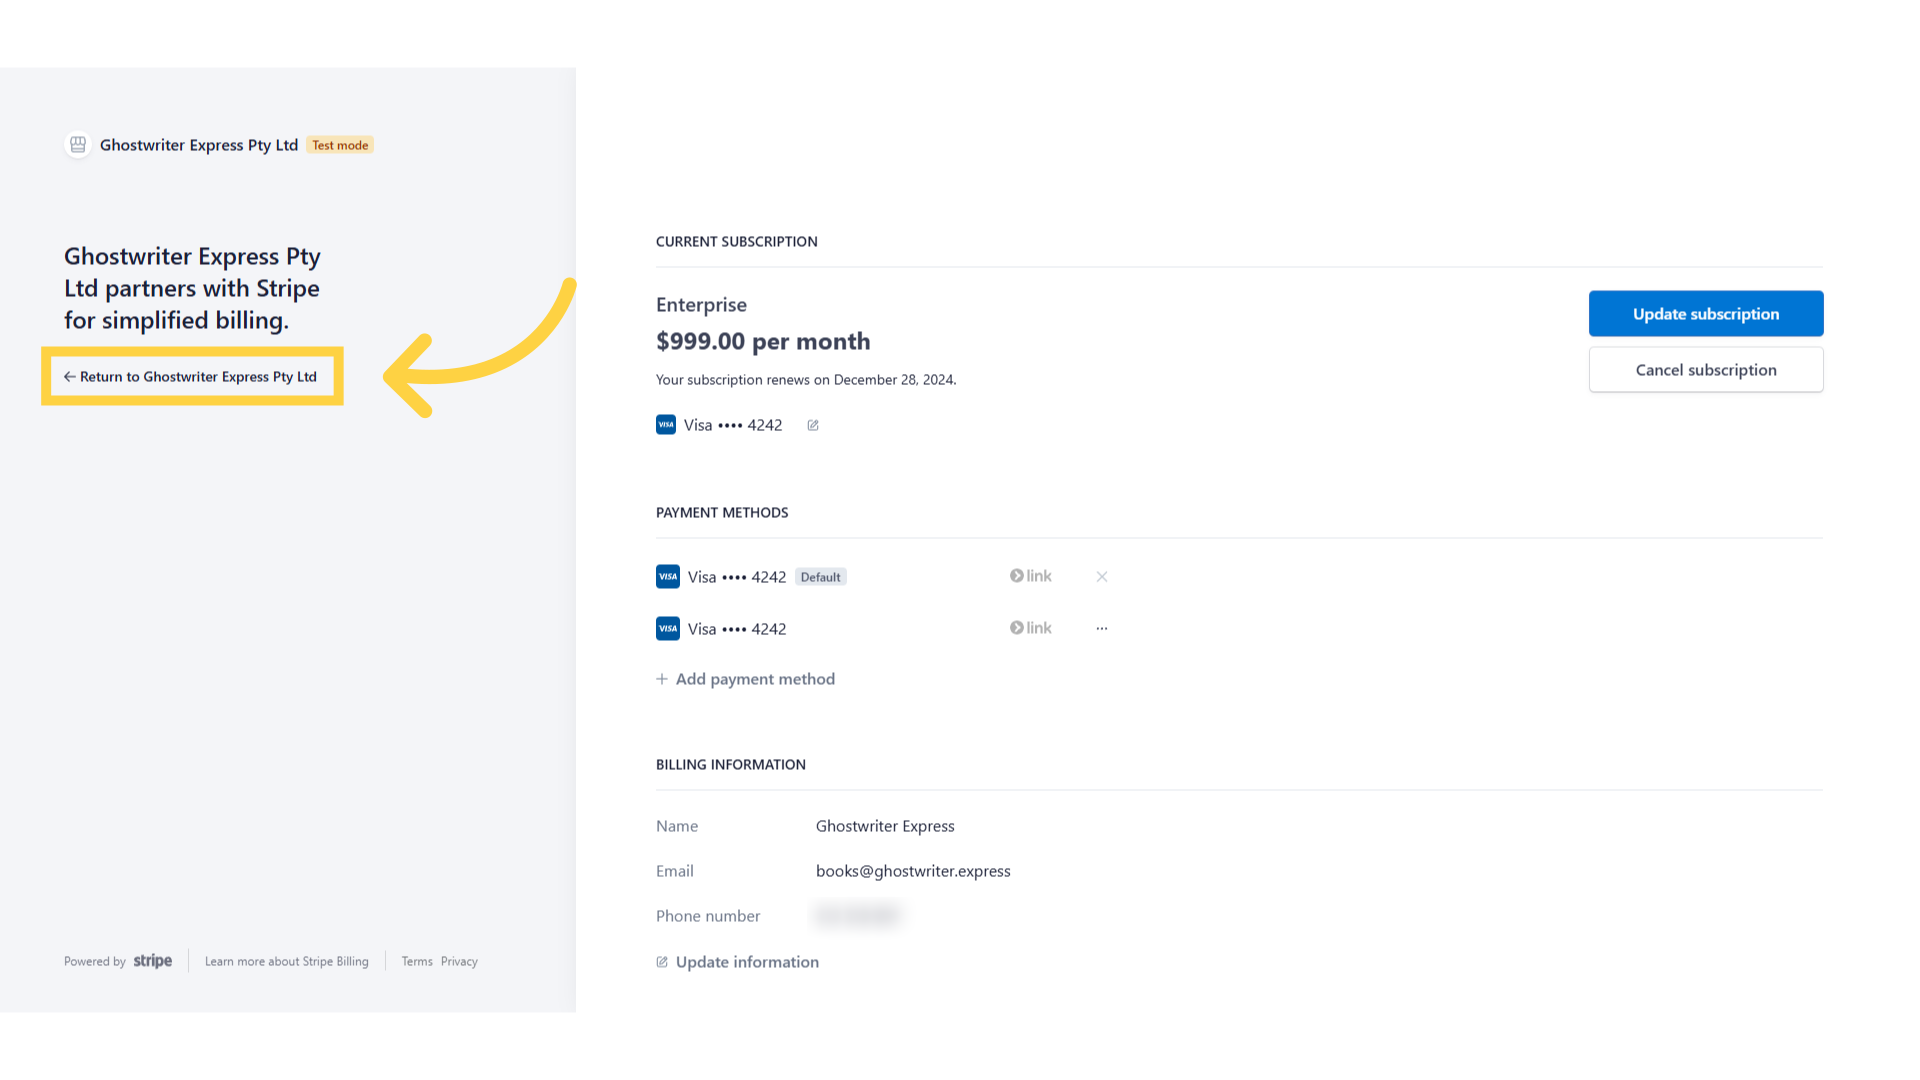Click the Visa logo of the non-default payment method
This screenshot has height=1080, width=1920.
(668, 629)
